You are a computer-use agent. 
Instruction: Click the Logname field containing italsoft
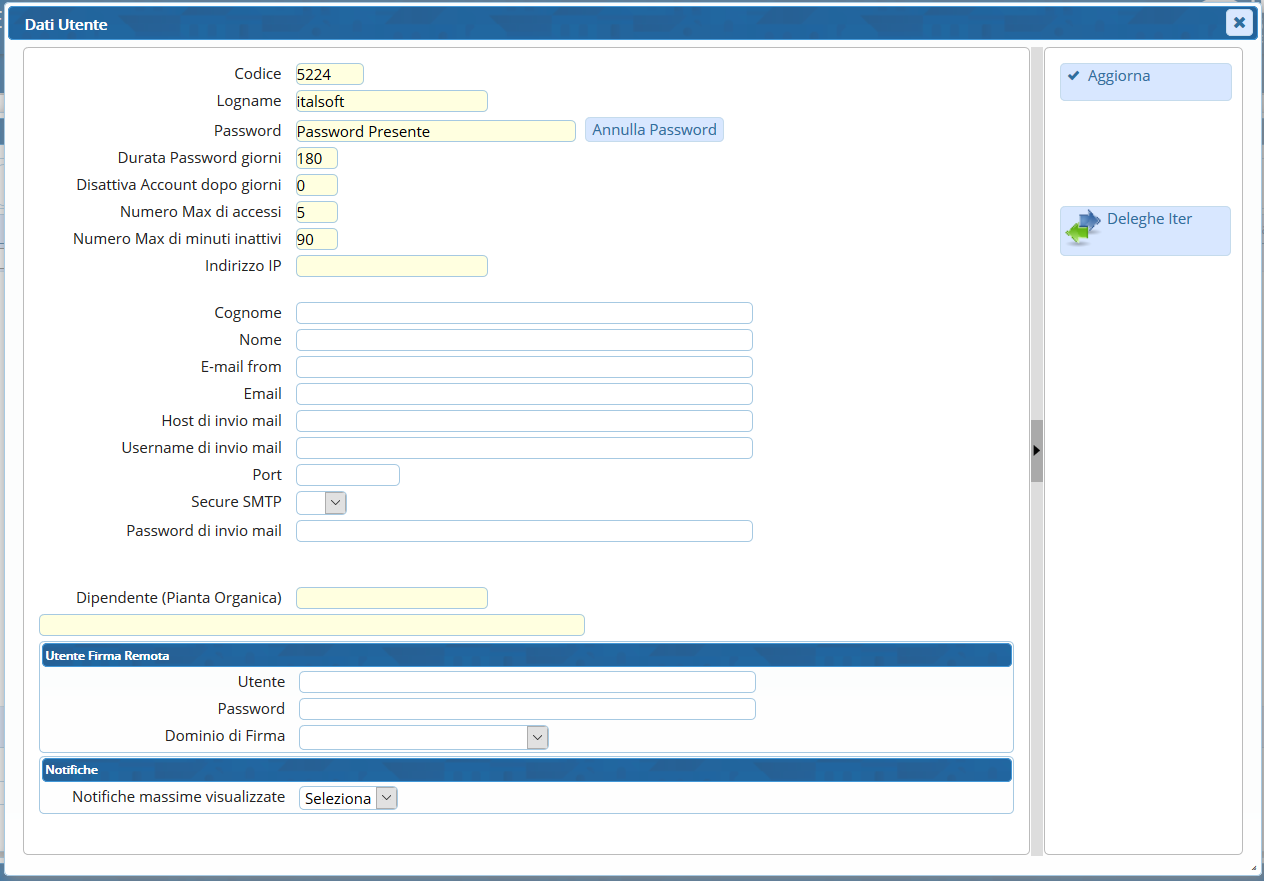[392, 101]
